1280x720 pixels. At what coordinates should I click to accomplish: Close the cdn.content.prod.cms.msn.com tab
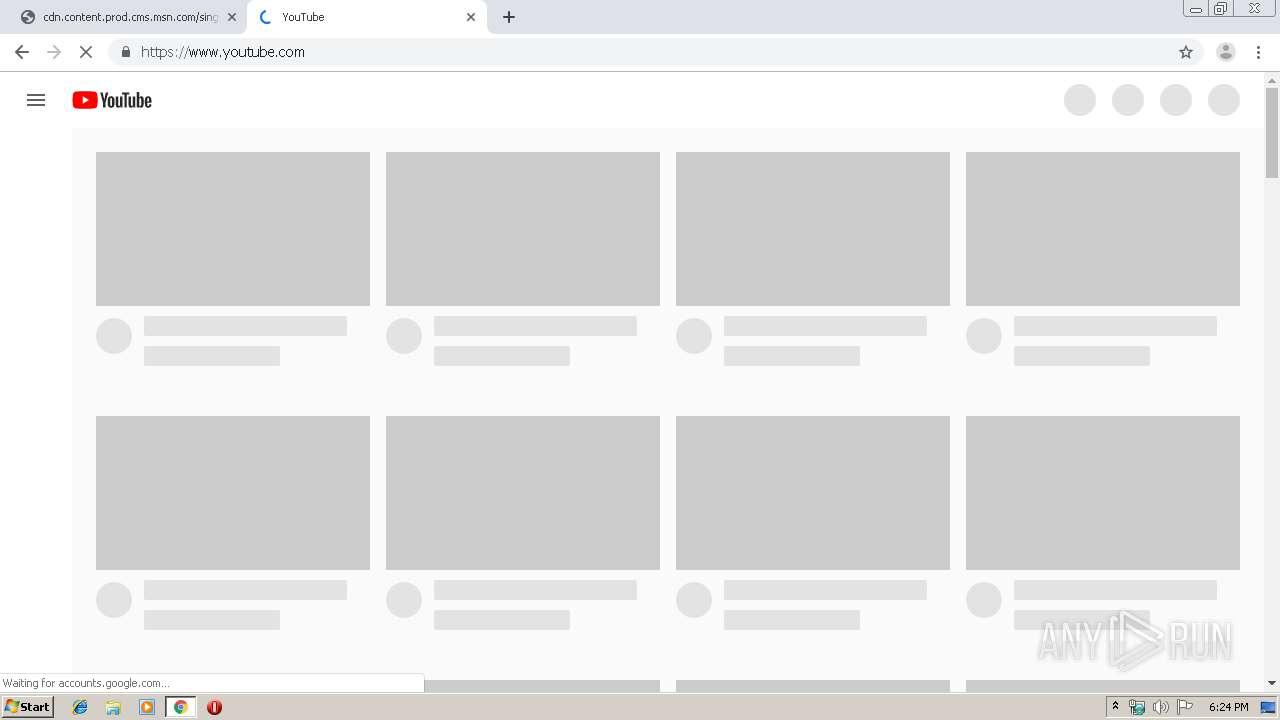point(232,17)
